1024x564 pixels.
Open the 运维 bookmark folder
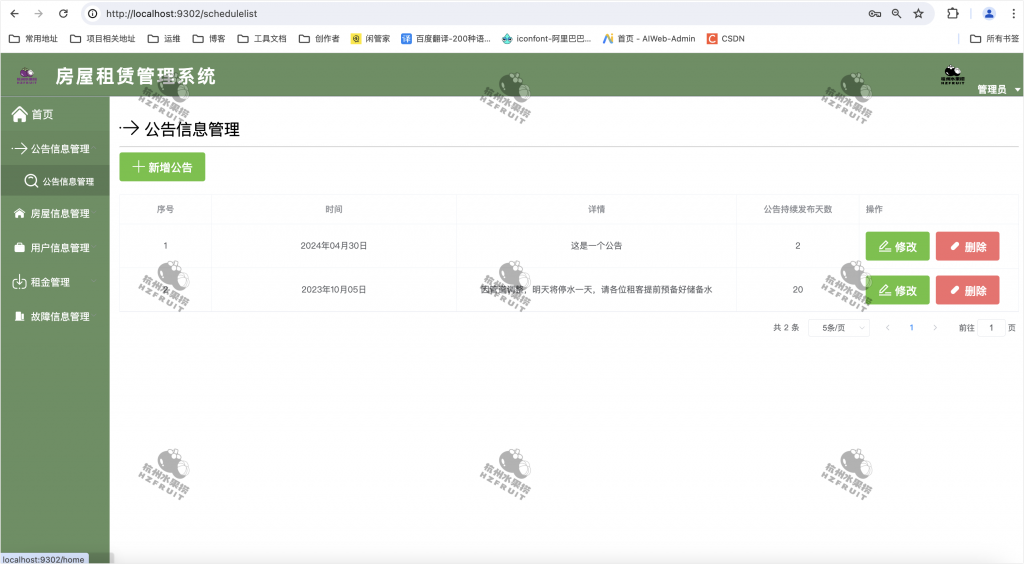coord(164,39)
